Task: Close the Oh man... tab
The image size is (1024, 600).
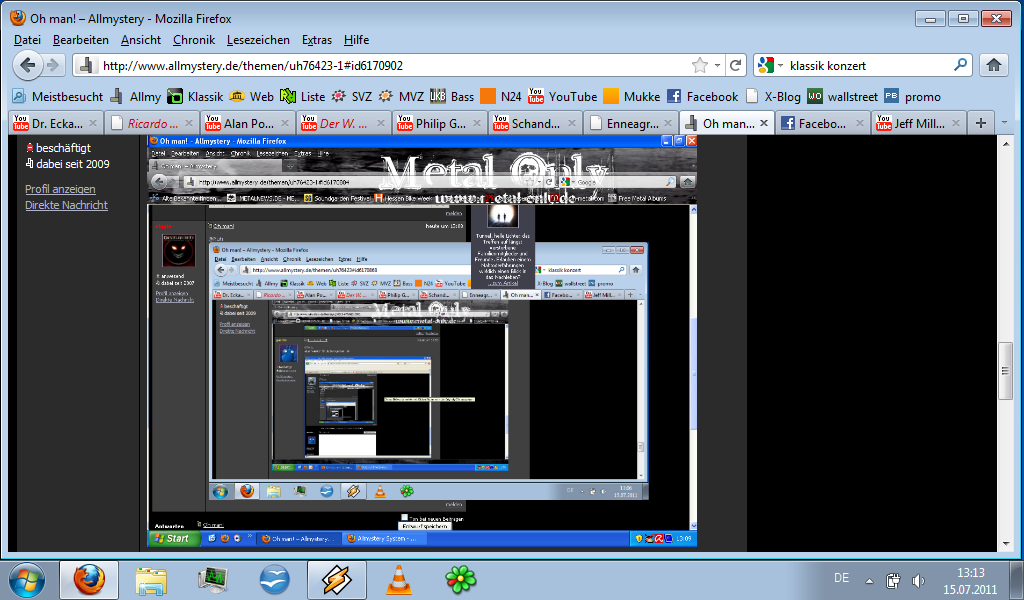Action: point(763,123)
